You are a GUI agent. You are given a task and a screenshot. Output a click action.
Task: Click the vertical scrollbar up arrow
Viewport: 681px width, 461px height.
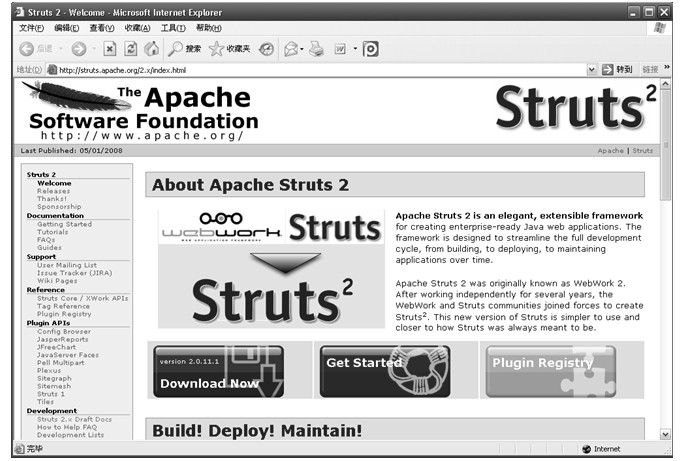tap(665, 84)
